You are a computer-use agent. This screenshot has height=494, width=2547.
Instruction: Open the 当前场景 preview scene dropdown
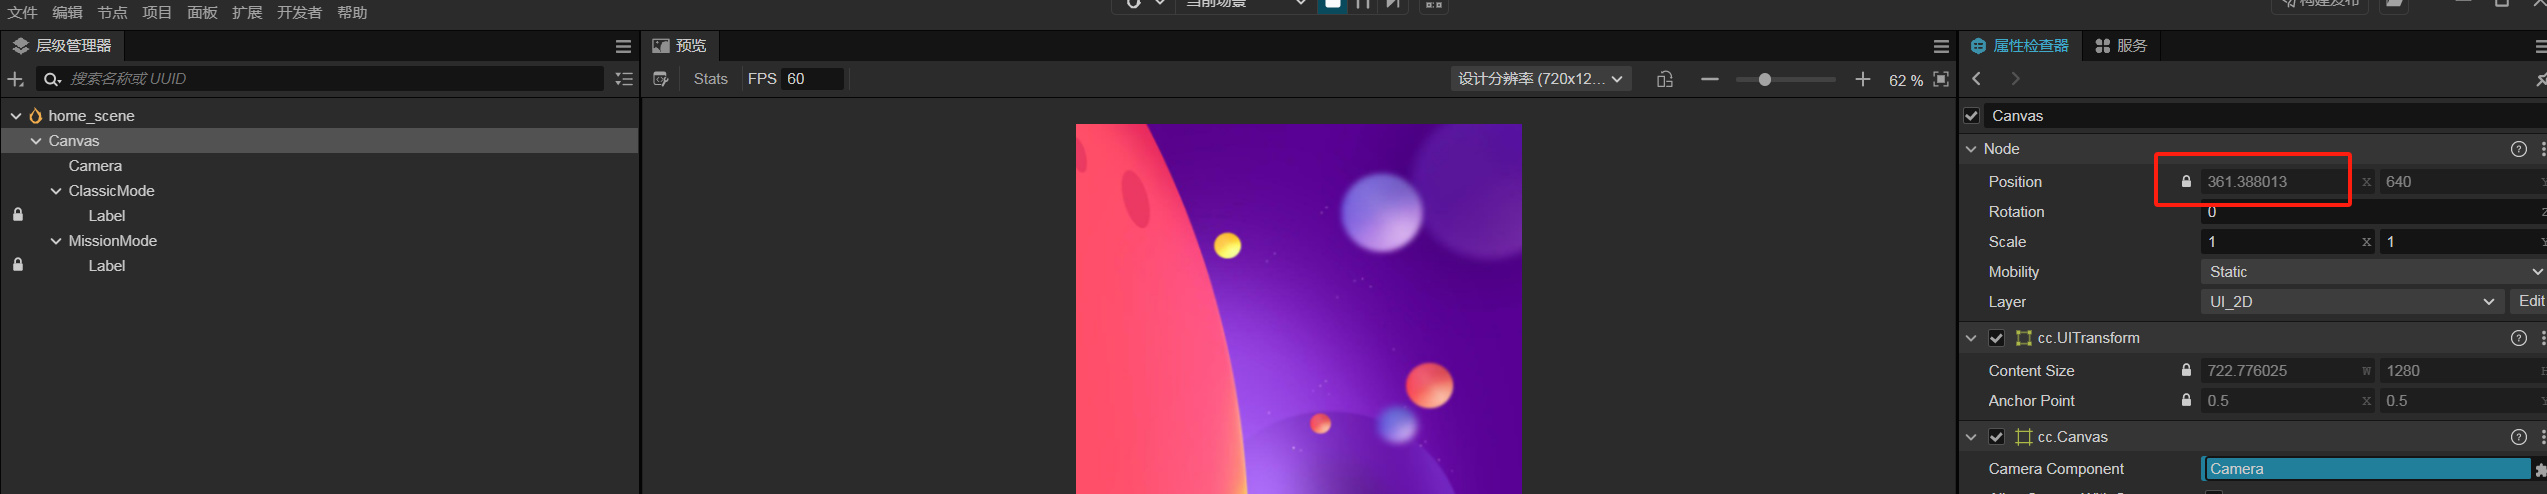1244,4
